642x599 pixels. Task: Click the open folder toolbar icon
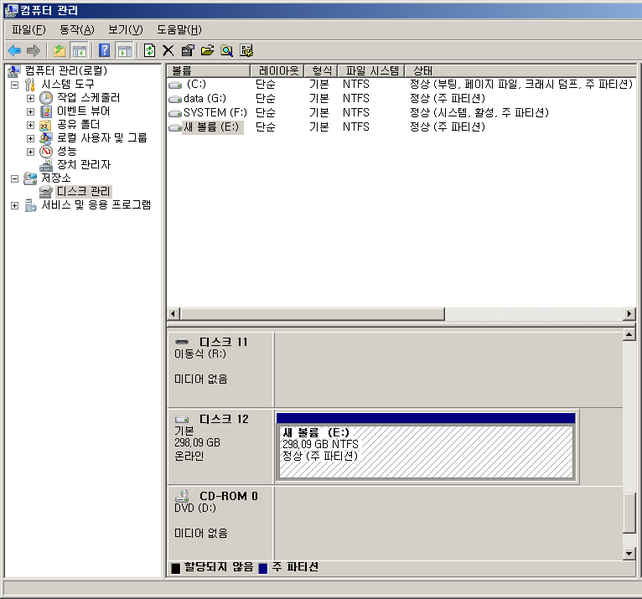pyautogui.click(x=207, y=50)
